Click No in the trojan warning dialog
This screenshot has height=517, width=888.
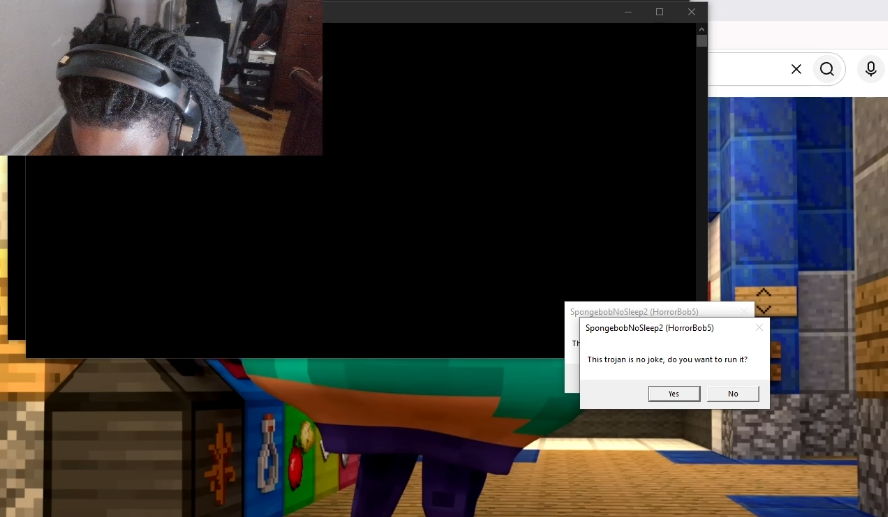pos(733,394)
